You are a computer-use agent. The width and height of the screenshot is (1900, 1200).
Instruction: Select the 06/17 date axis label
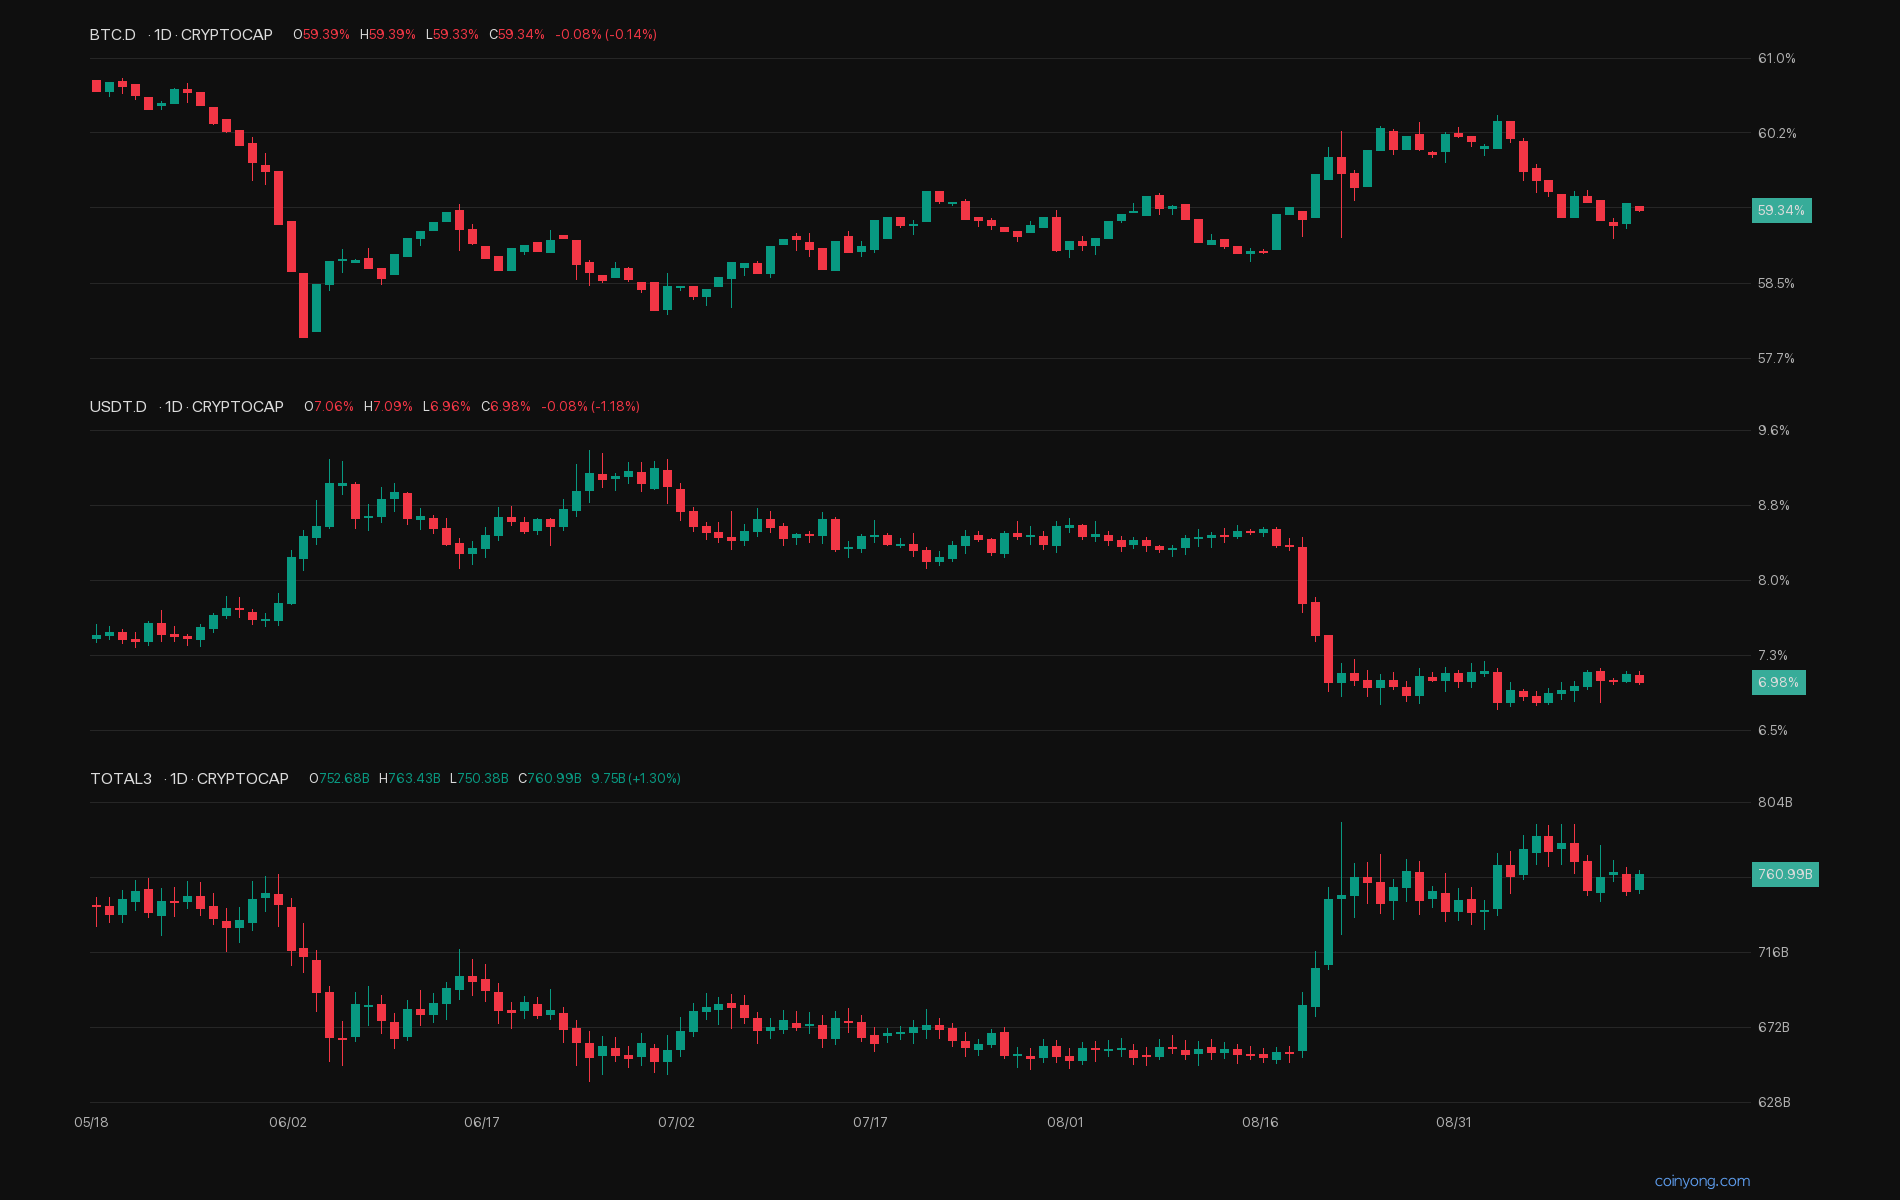click(x=482, y=1123)
